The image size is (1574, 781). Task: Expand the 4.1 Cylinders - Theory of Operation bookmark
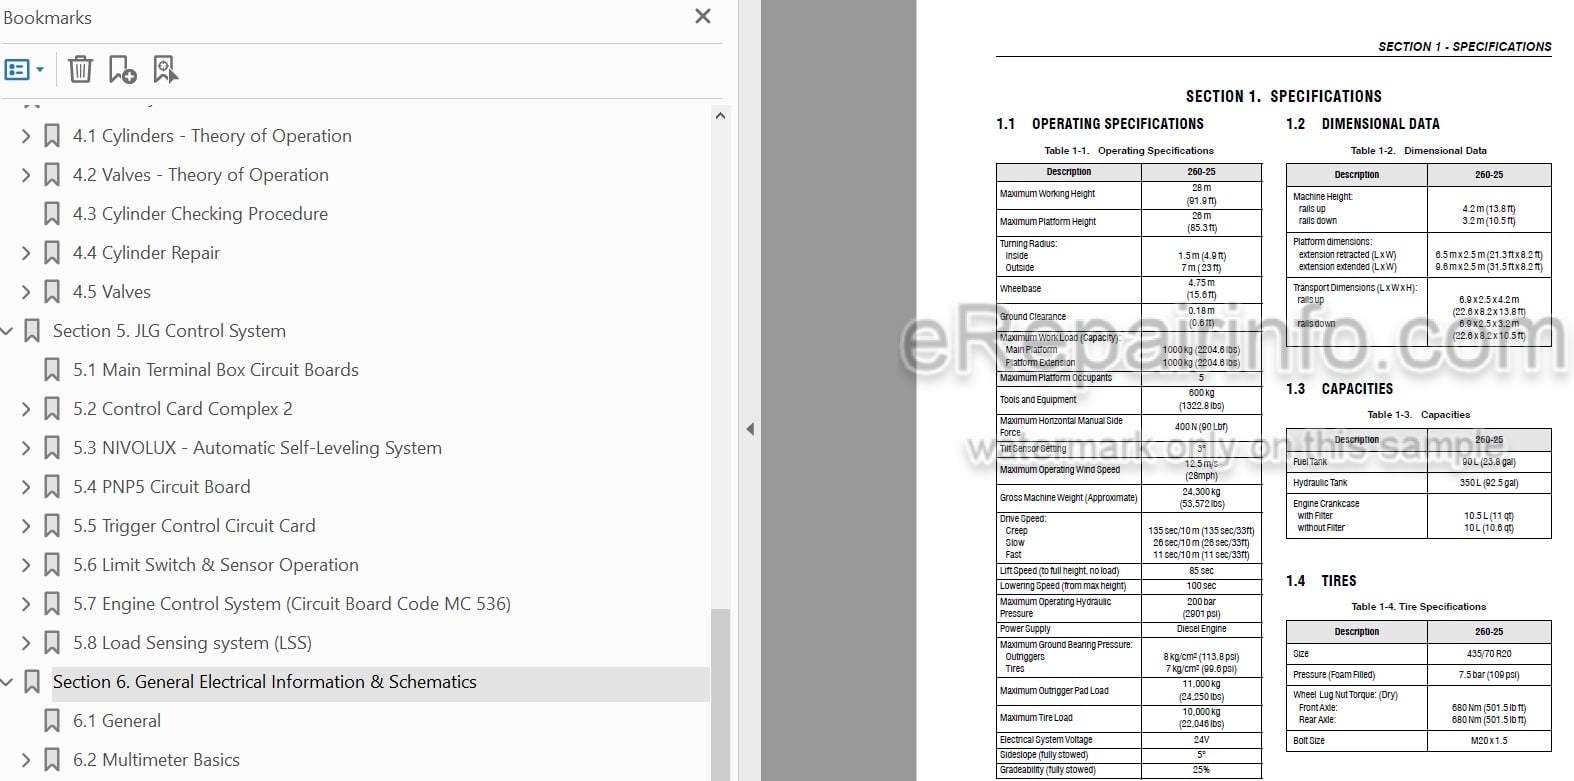click(x=26, y=136)
